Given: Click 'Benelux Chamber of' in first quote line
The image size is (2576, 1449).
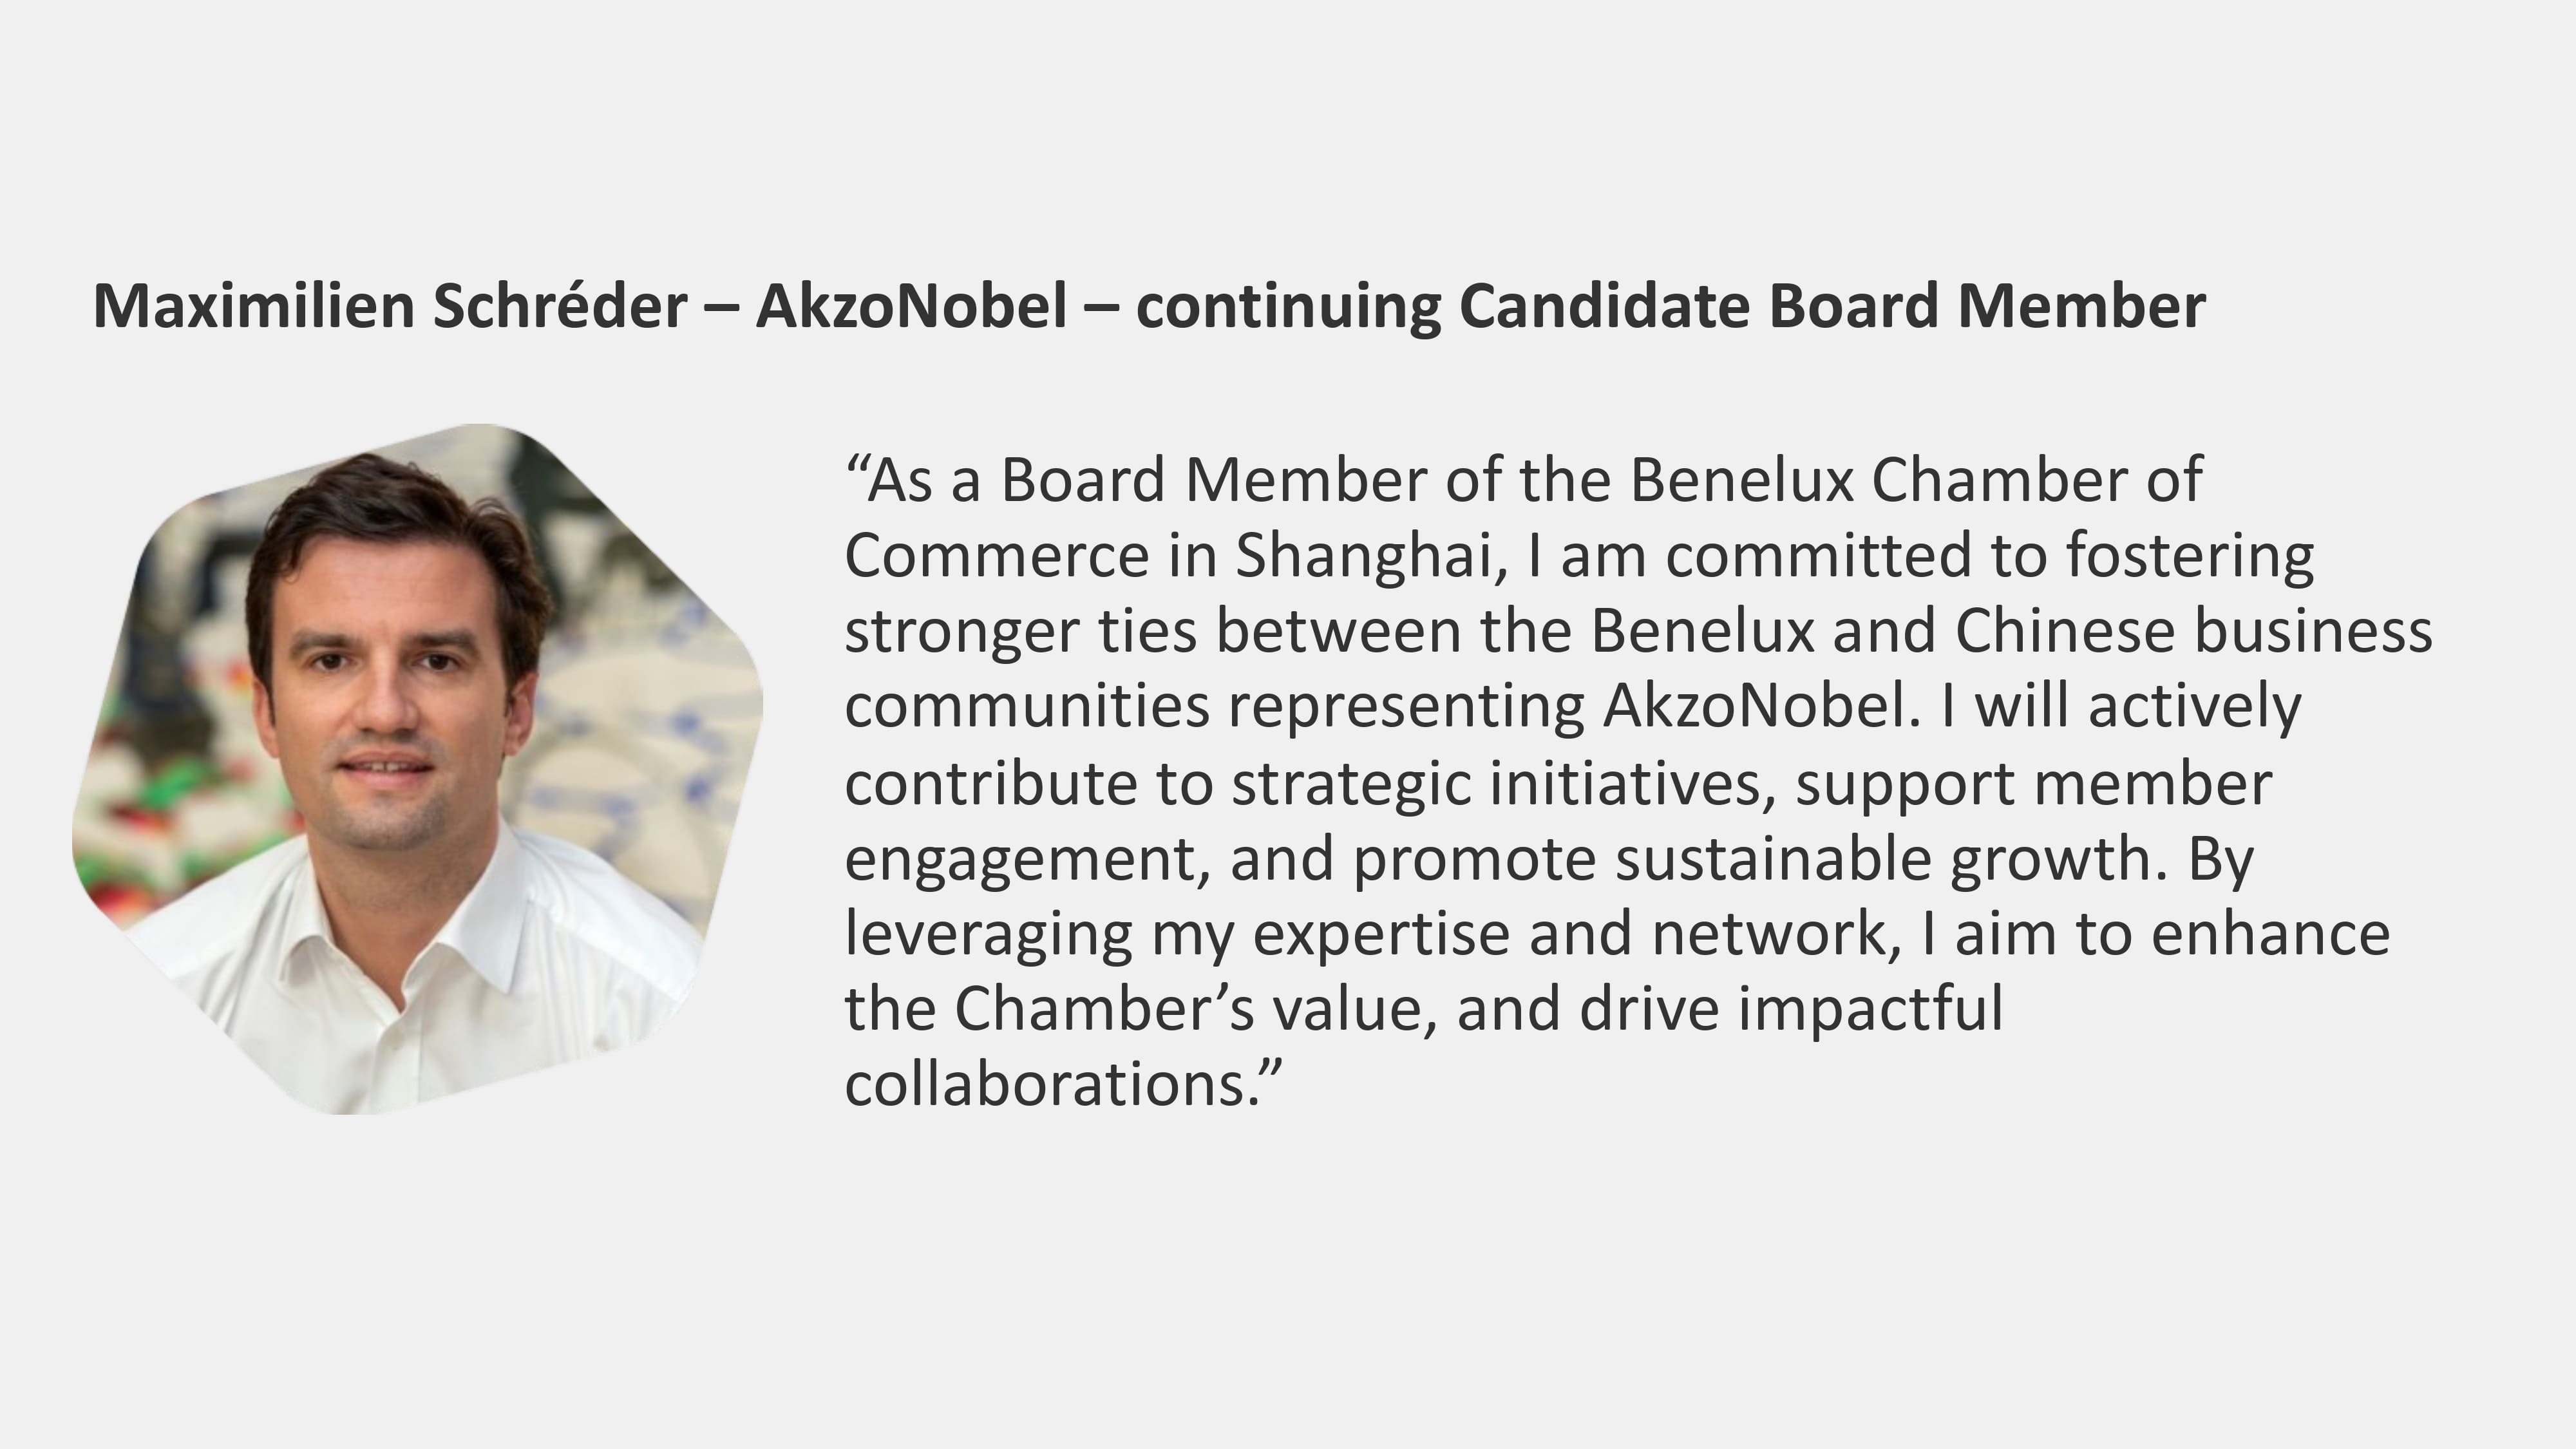Looking at the screenshot, I should (1915, 480).
